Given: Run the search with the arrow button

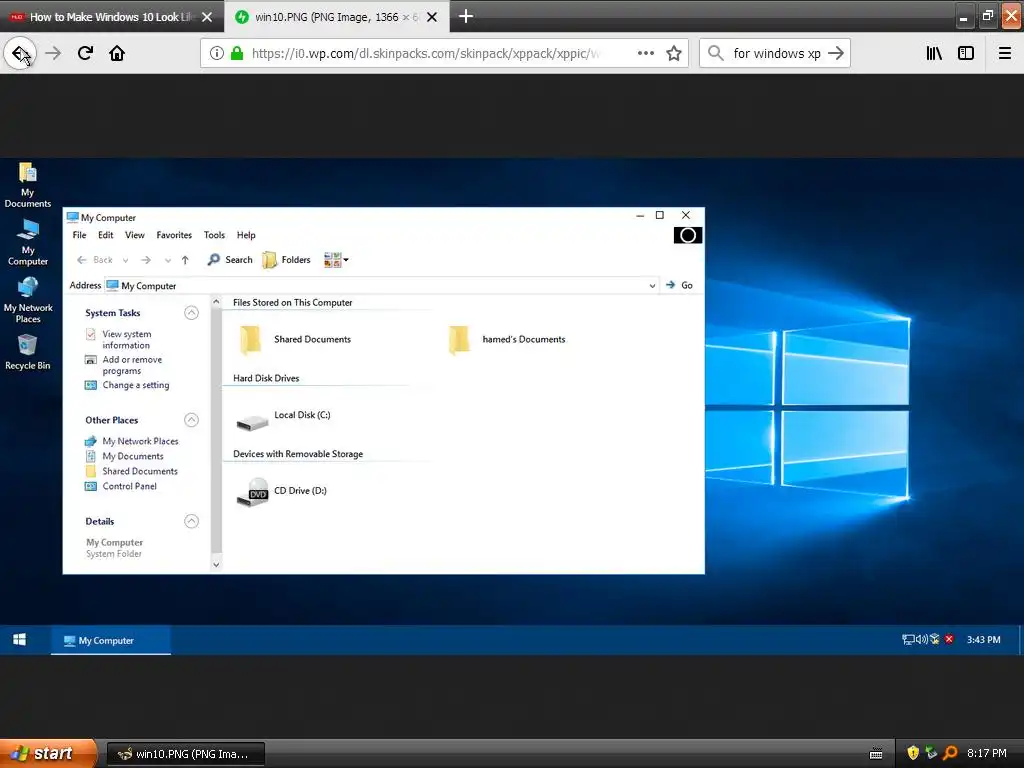Looking at the screenshot, I should coord(835,53).
